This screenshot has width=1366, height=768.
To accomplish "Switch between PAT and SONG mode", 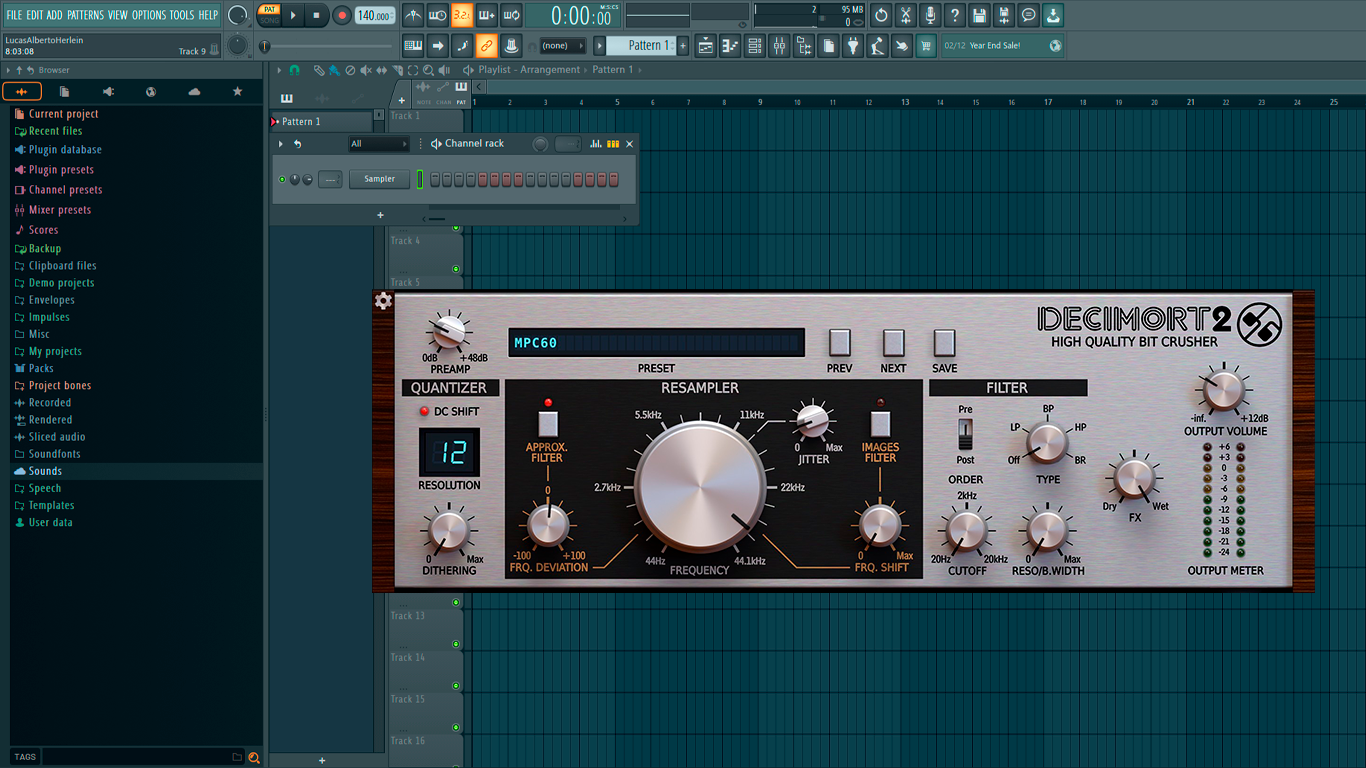I will tap(269, 15).
